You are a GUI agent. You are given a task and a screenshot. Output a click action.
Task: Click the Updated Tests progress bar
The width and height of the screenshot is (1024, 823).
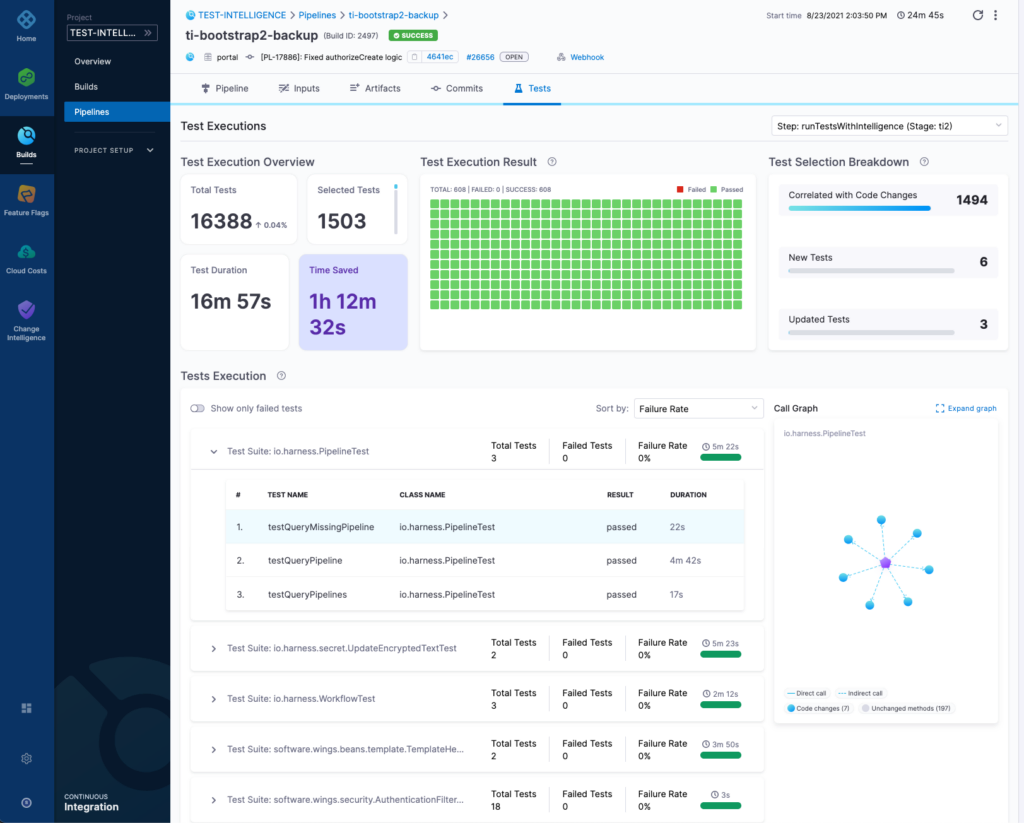pos(871,332)
